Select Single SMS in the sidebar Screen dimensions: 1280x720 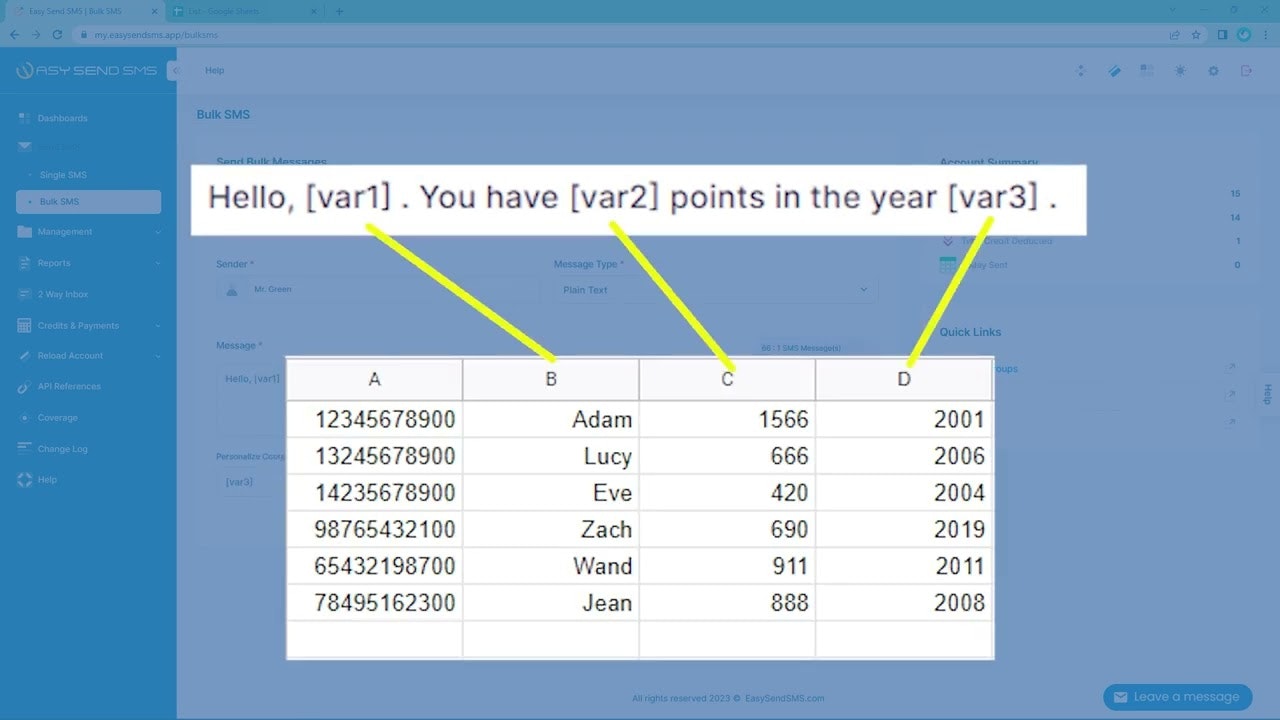tap(88, 175)
